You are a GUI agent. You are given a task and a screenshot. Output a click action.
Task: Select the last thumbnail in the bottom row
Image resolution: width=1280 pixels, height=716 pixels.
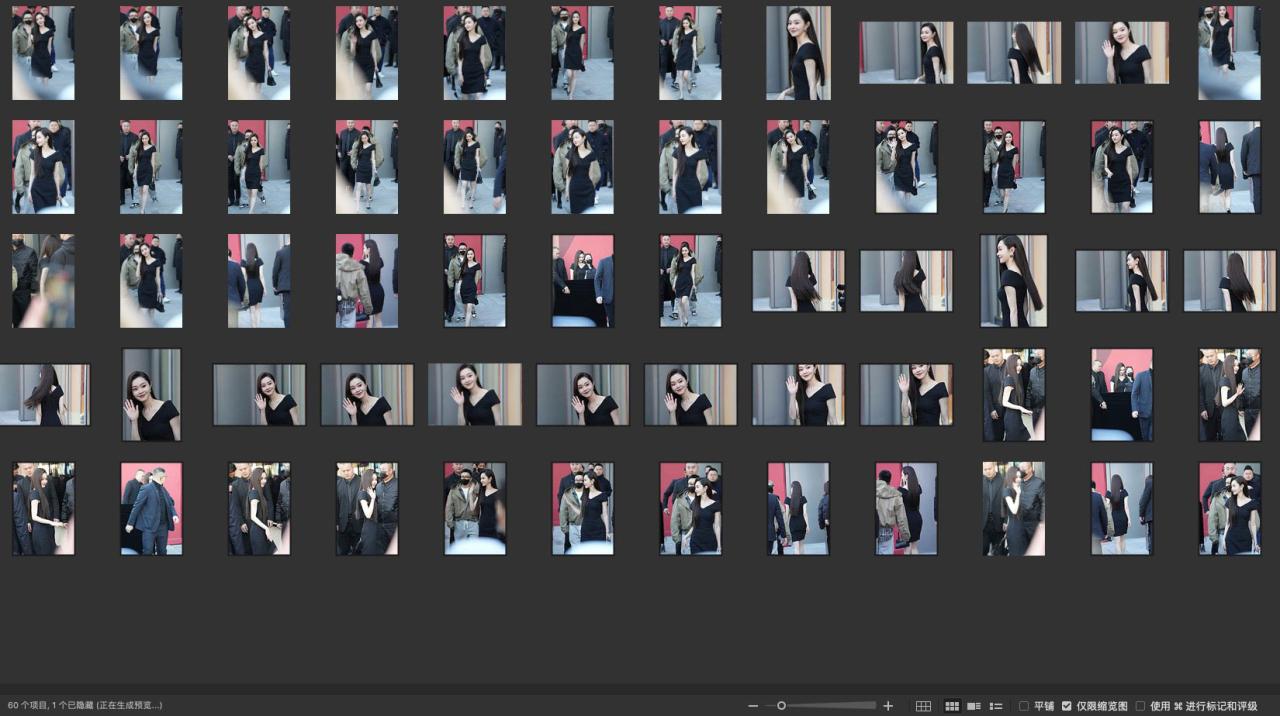pyautogui.click(x=1229, y=509)
